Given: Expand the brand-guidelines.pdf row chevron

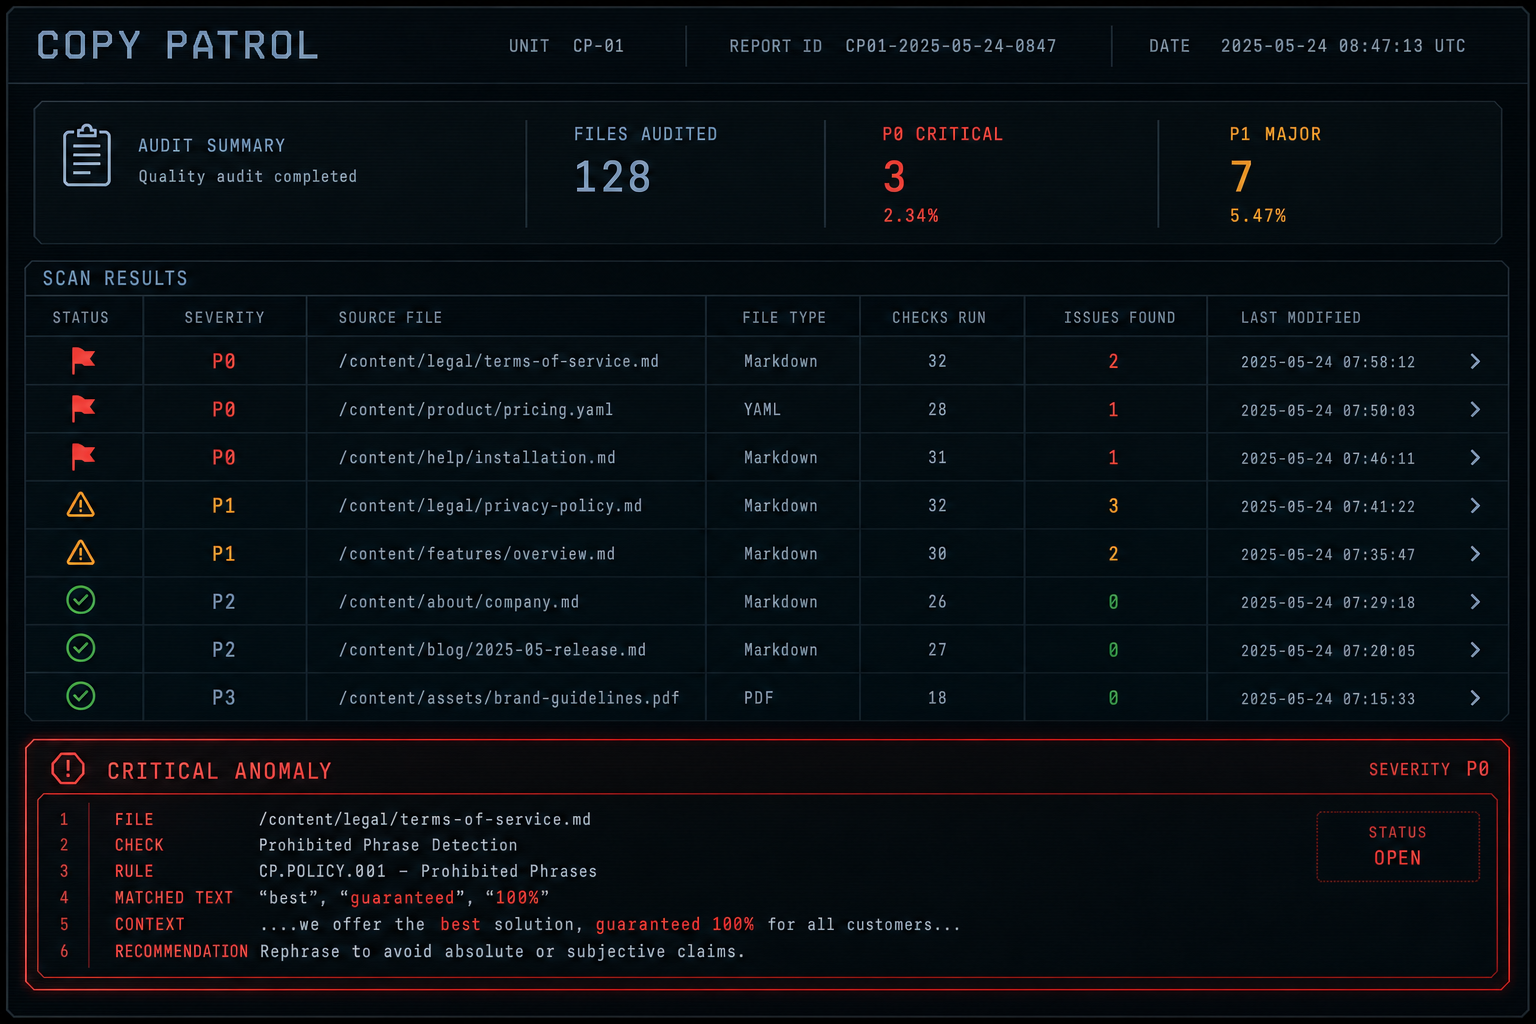Looking at the screenshot, I should (1475, 697).
